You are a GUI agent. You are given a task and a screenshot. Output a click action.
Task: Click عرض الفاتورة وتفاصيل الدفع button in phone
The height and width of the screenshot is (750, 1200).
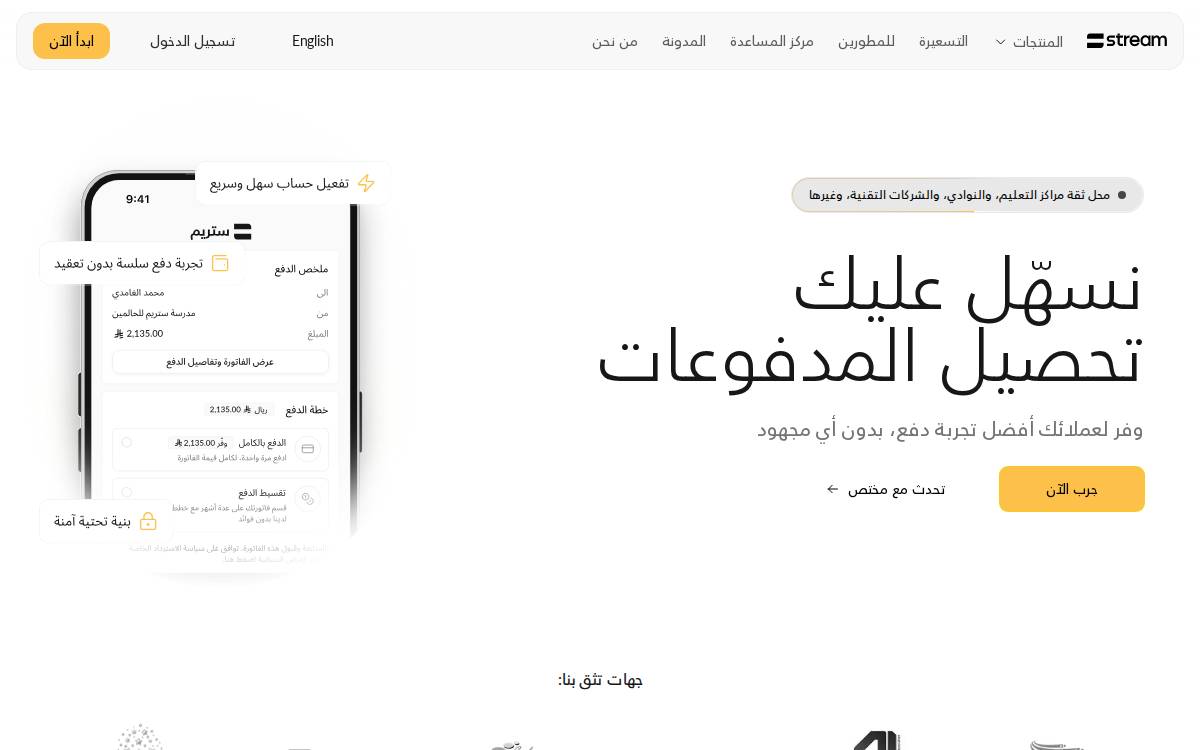pos(220,362)
